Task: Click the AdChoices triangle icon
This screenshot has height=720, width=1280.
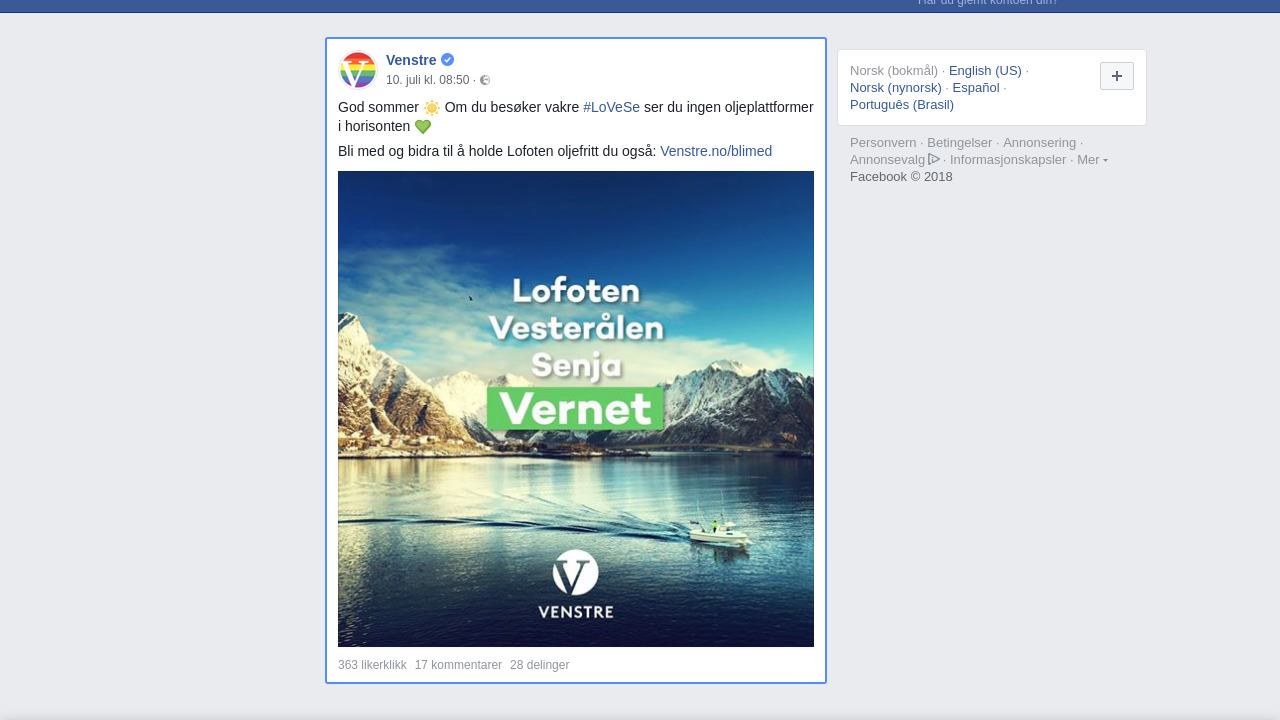Action: coord(934,159)
